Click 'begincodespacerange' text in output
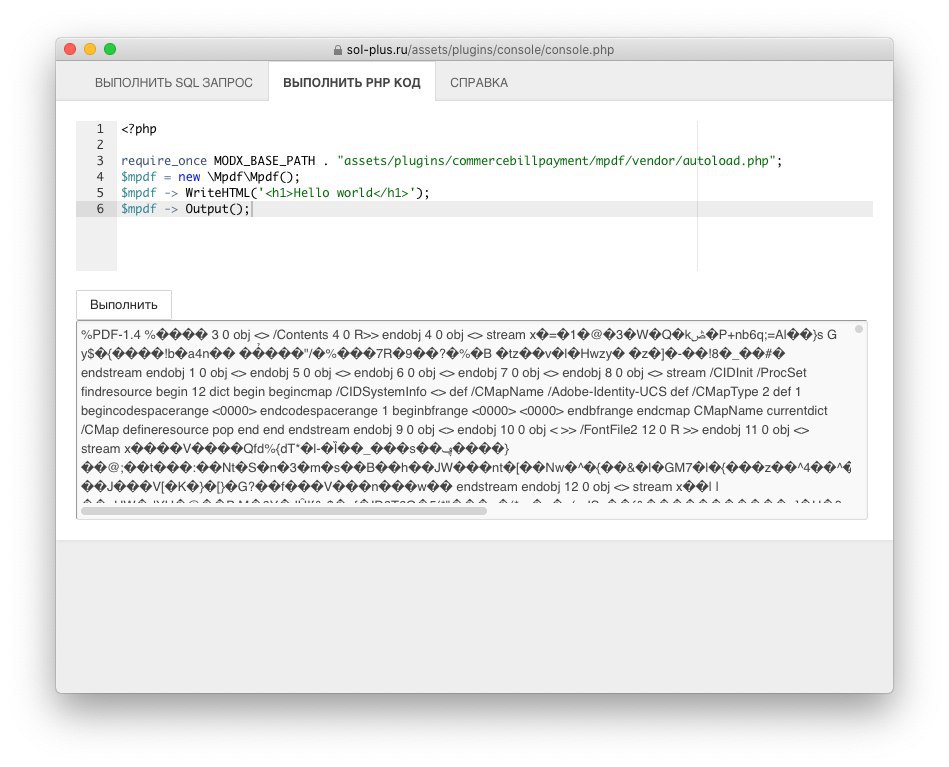Viewport: 949px width, 767px height. (x=145, y=411)
